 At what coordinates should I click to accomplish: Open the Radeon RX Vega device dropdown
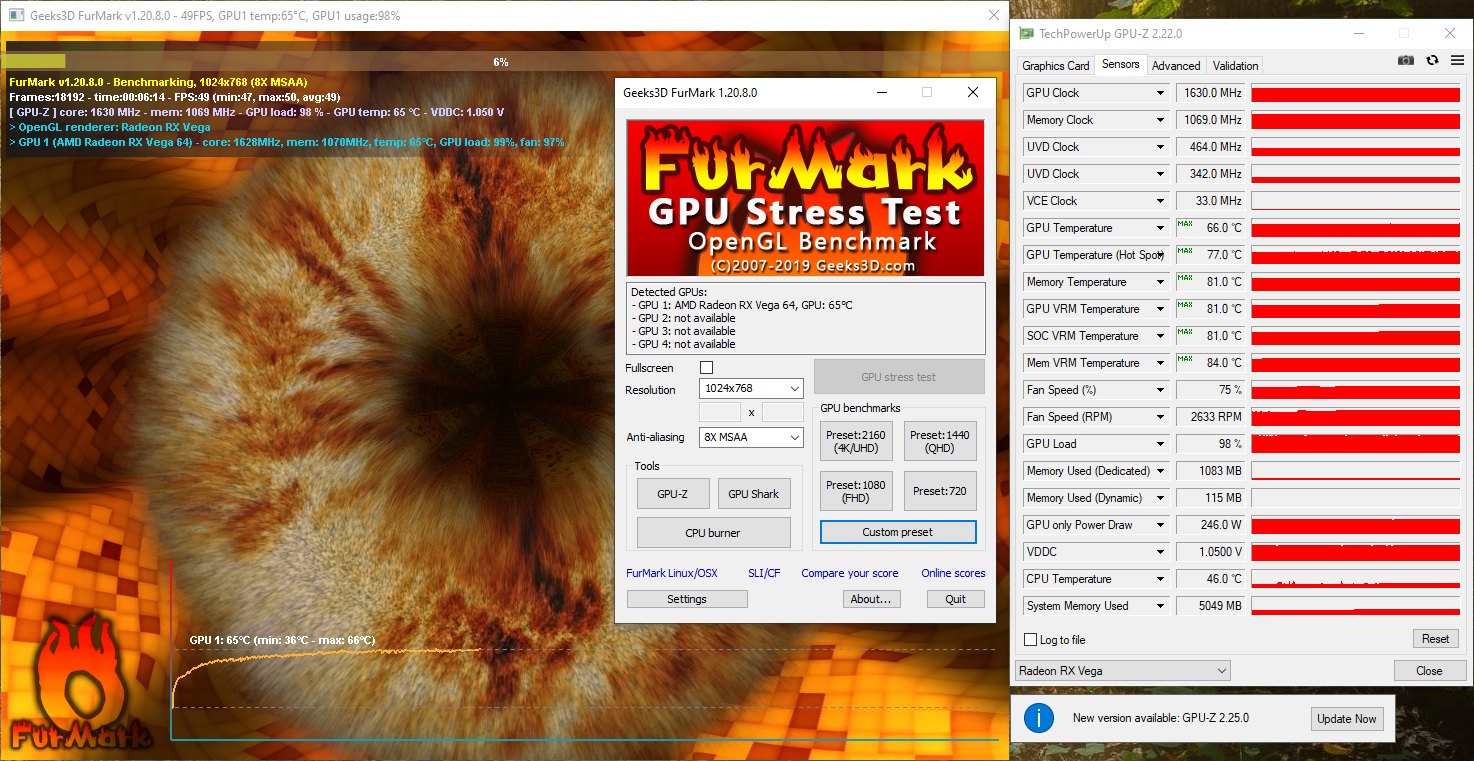click(1123, 670)
